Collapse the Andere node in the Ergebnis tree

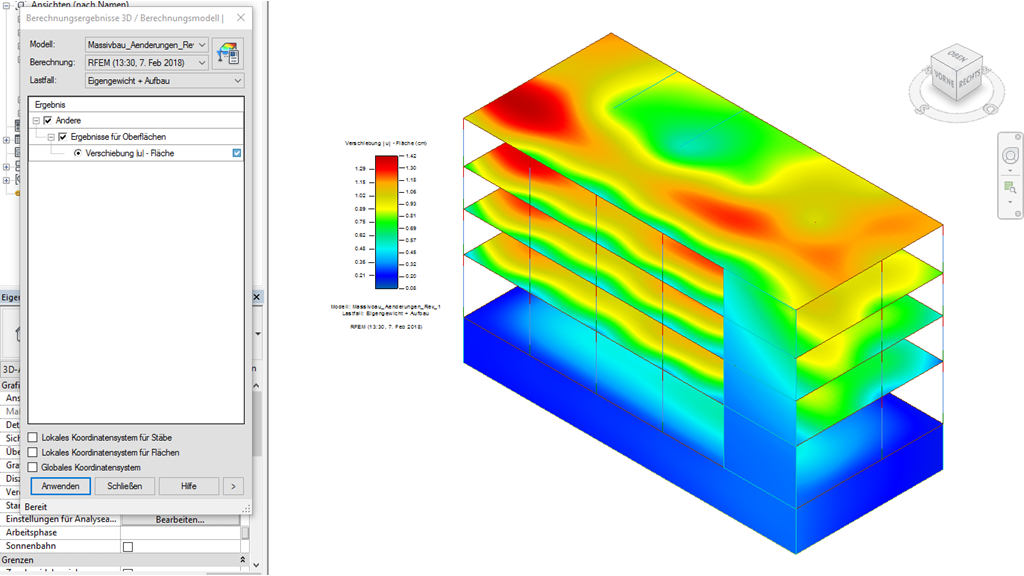[36, 120]
